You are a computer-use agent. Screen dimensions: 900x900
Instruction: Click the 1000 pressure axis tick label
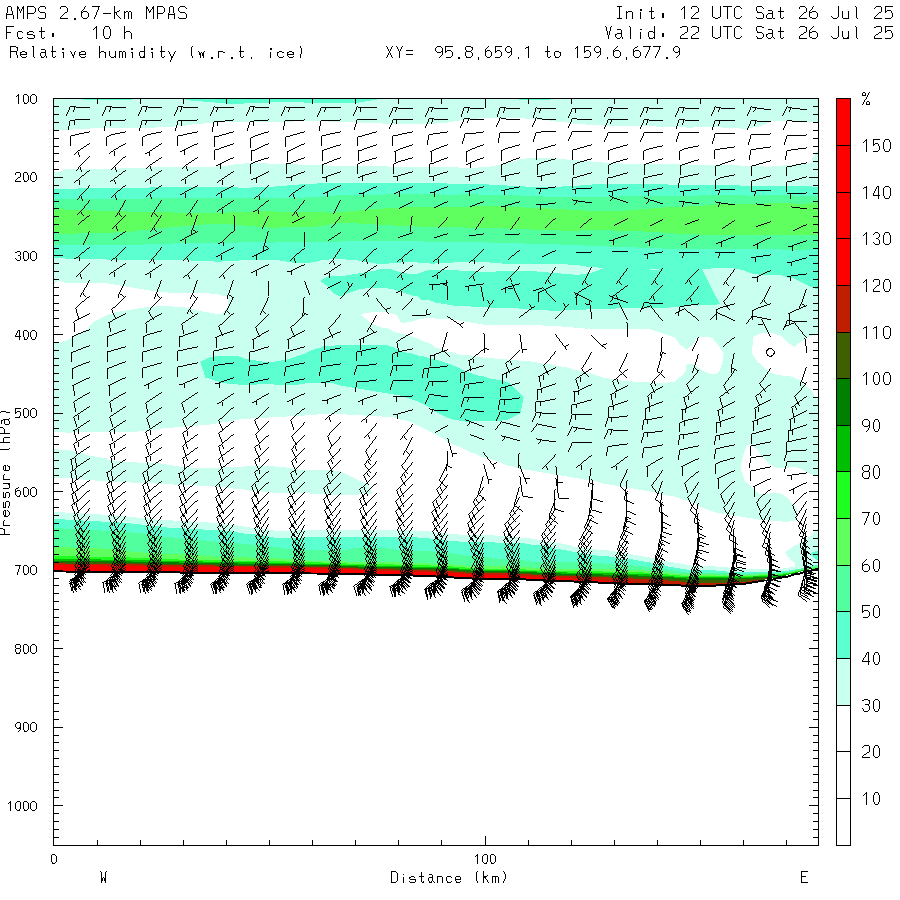22,806
